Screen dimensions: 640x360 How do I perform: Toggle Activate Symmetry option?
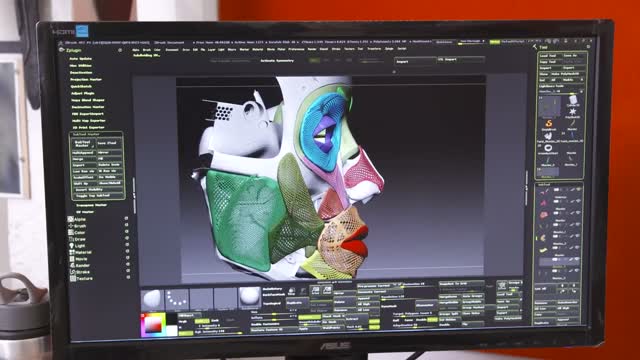pyautogui.click(x=277, y=61)
